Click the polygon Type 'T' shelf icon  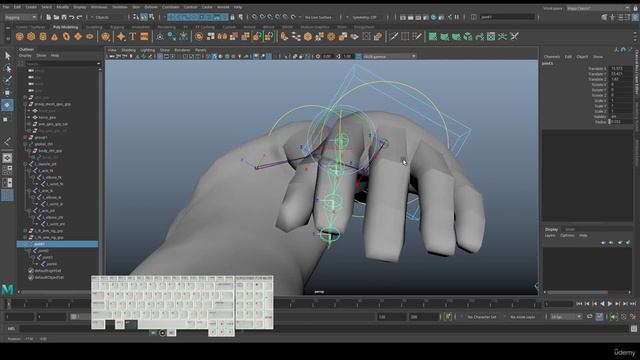coord(133,37)
